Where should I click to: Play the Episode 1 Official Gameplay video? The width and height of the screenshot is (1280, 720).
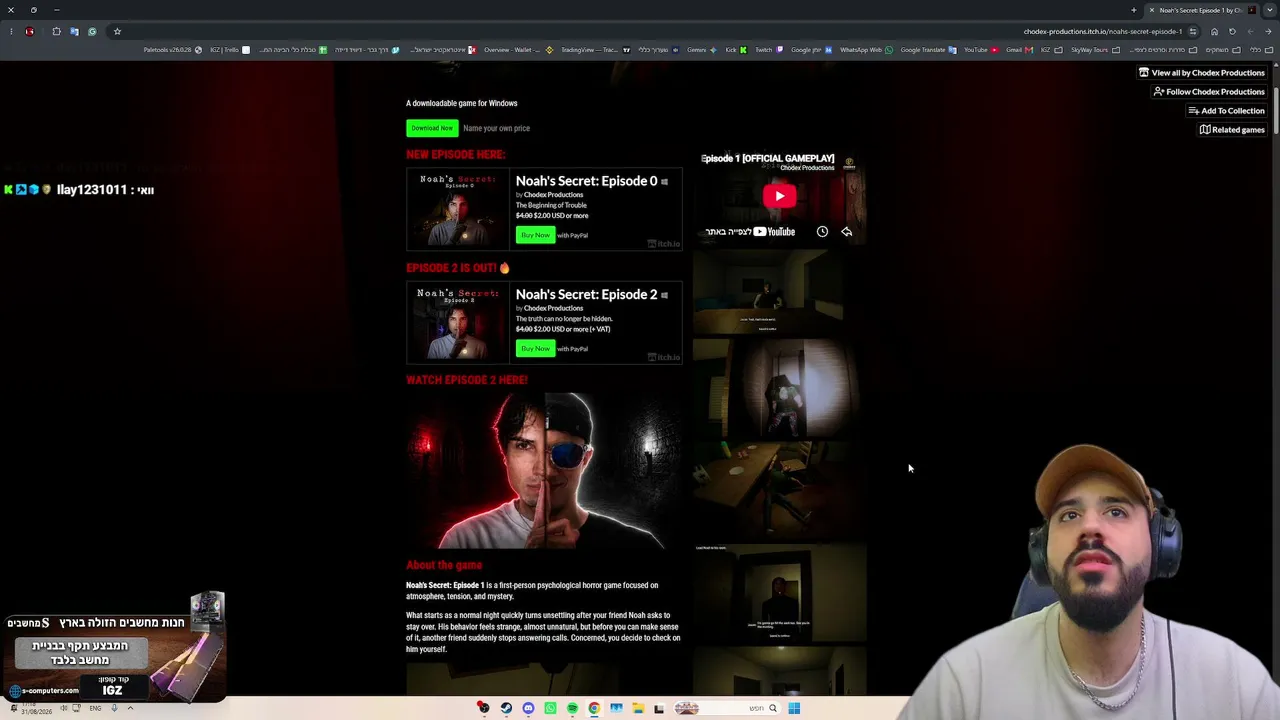780,195
